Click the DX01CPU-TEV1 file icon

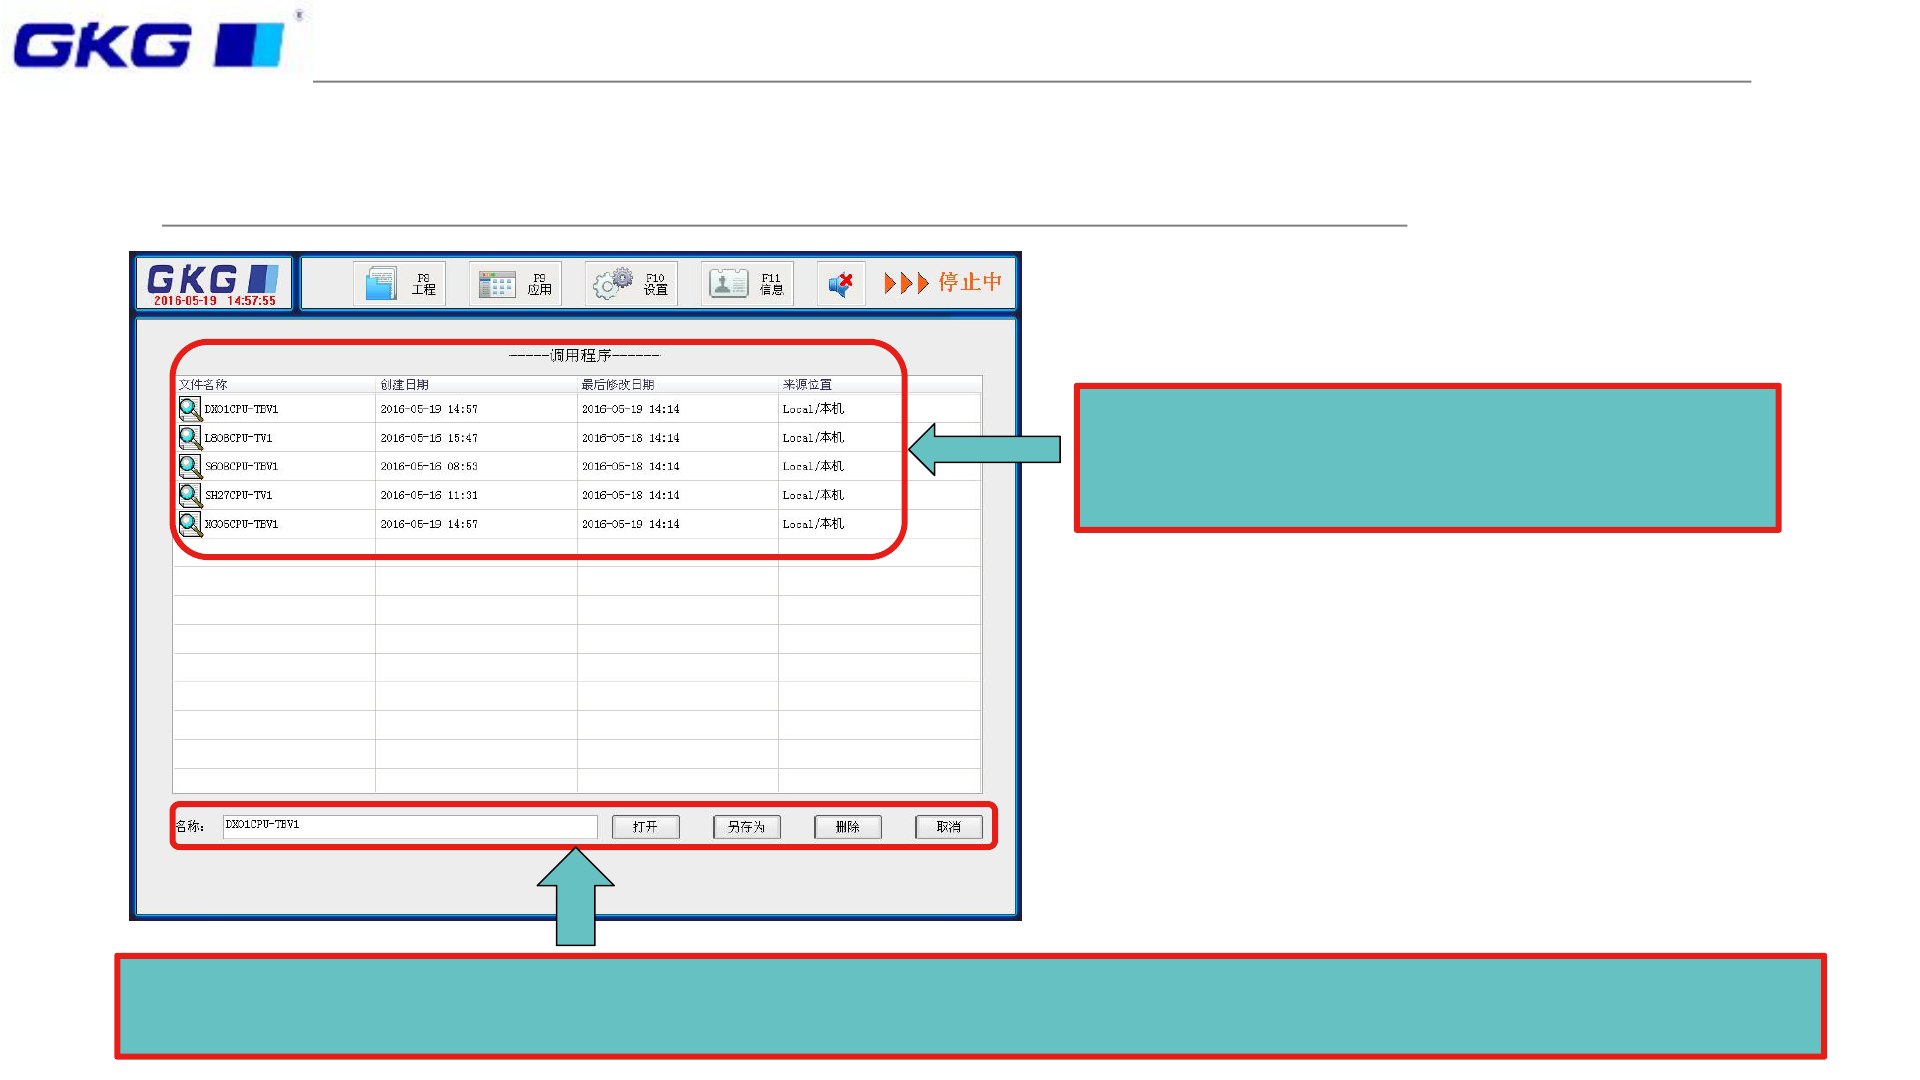click(x=190, y=409)
